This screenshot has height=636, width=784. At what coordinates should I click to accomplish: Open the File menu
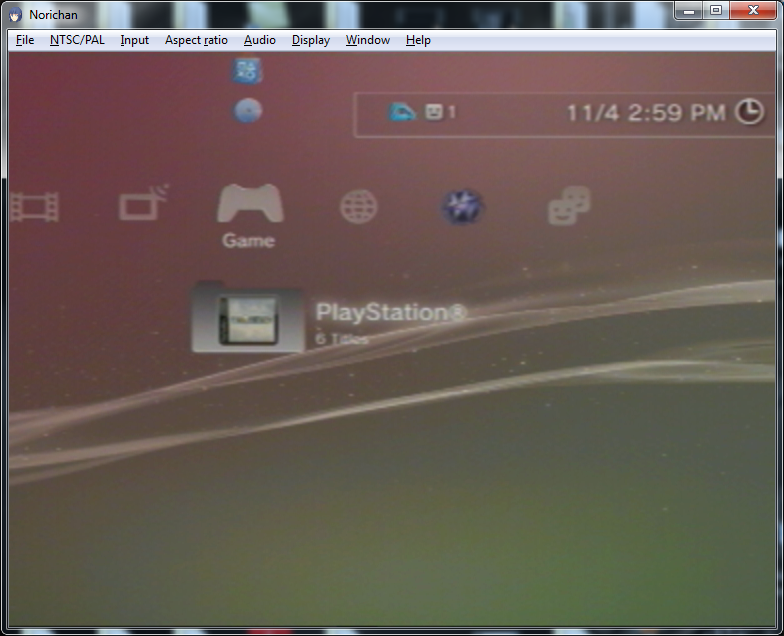25,40
